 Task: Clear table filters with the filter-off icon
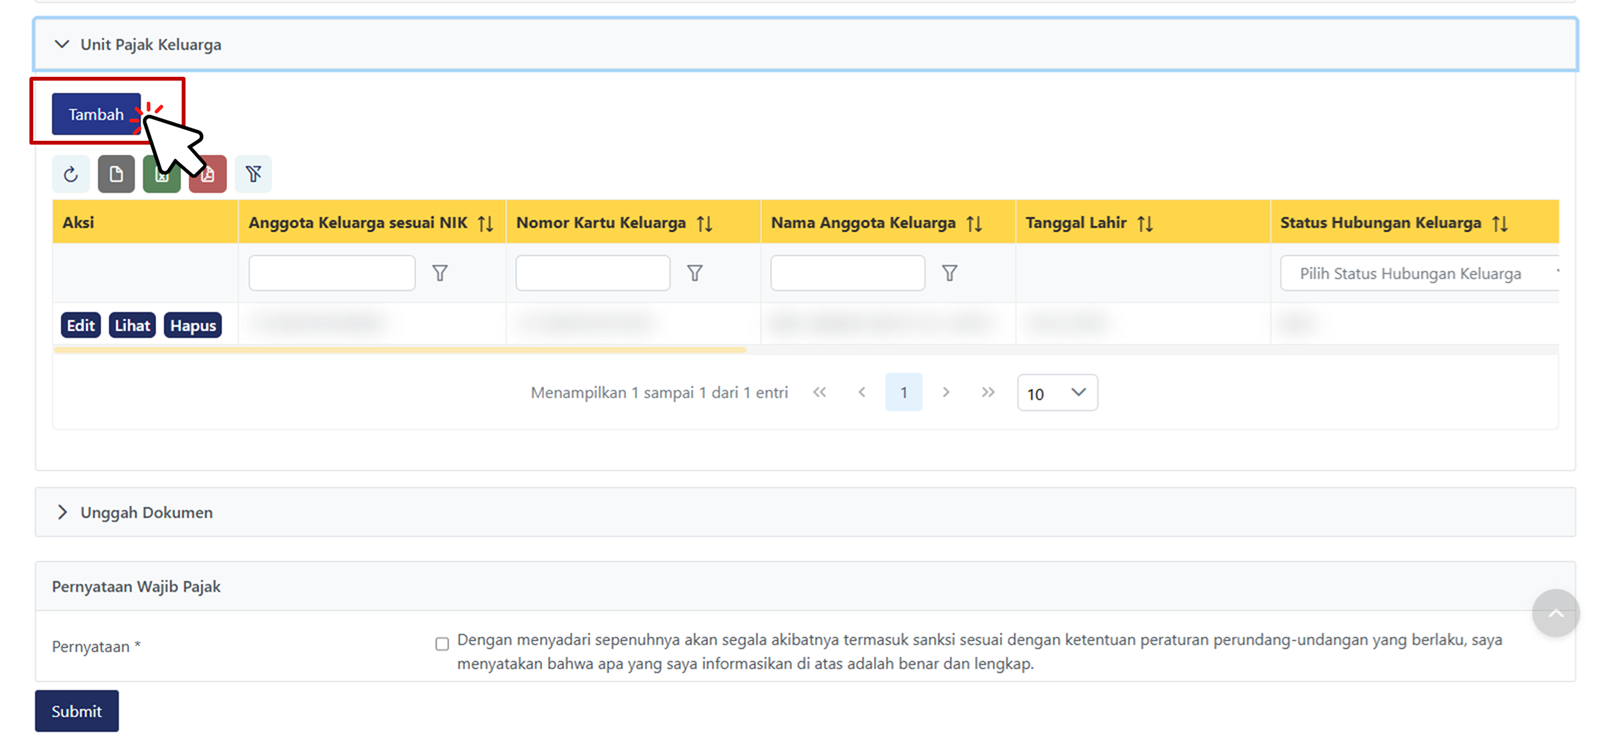coord(253,174)
